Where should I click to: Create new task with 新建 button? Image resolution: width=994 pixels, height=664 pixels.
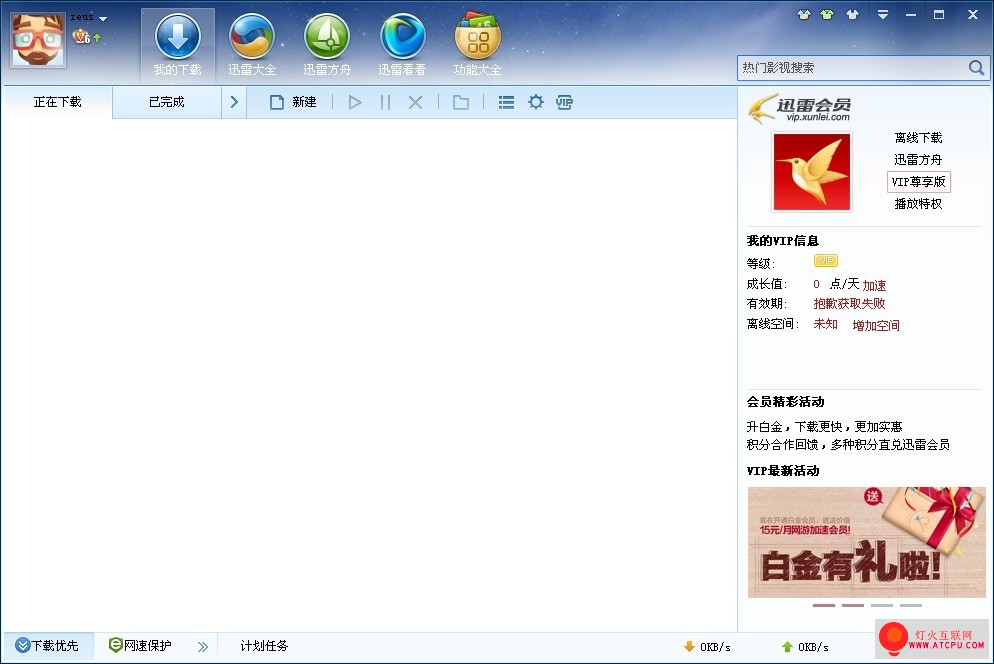293,102
